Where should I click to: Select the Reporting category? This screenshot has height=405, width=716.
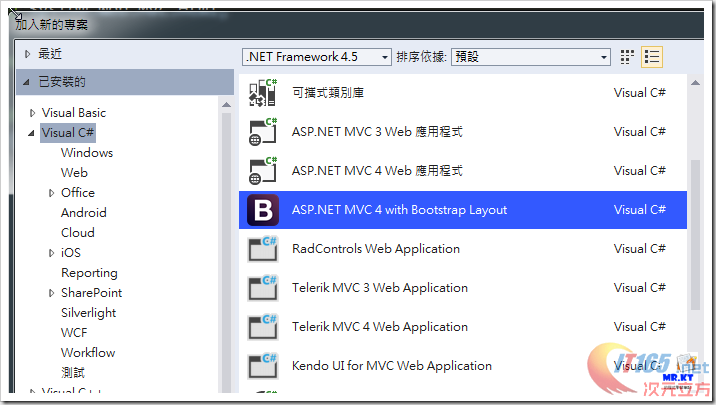click(x=89, y=273)
